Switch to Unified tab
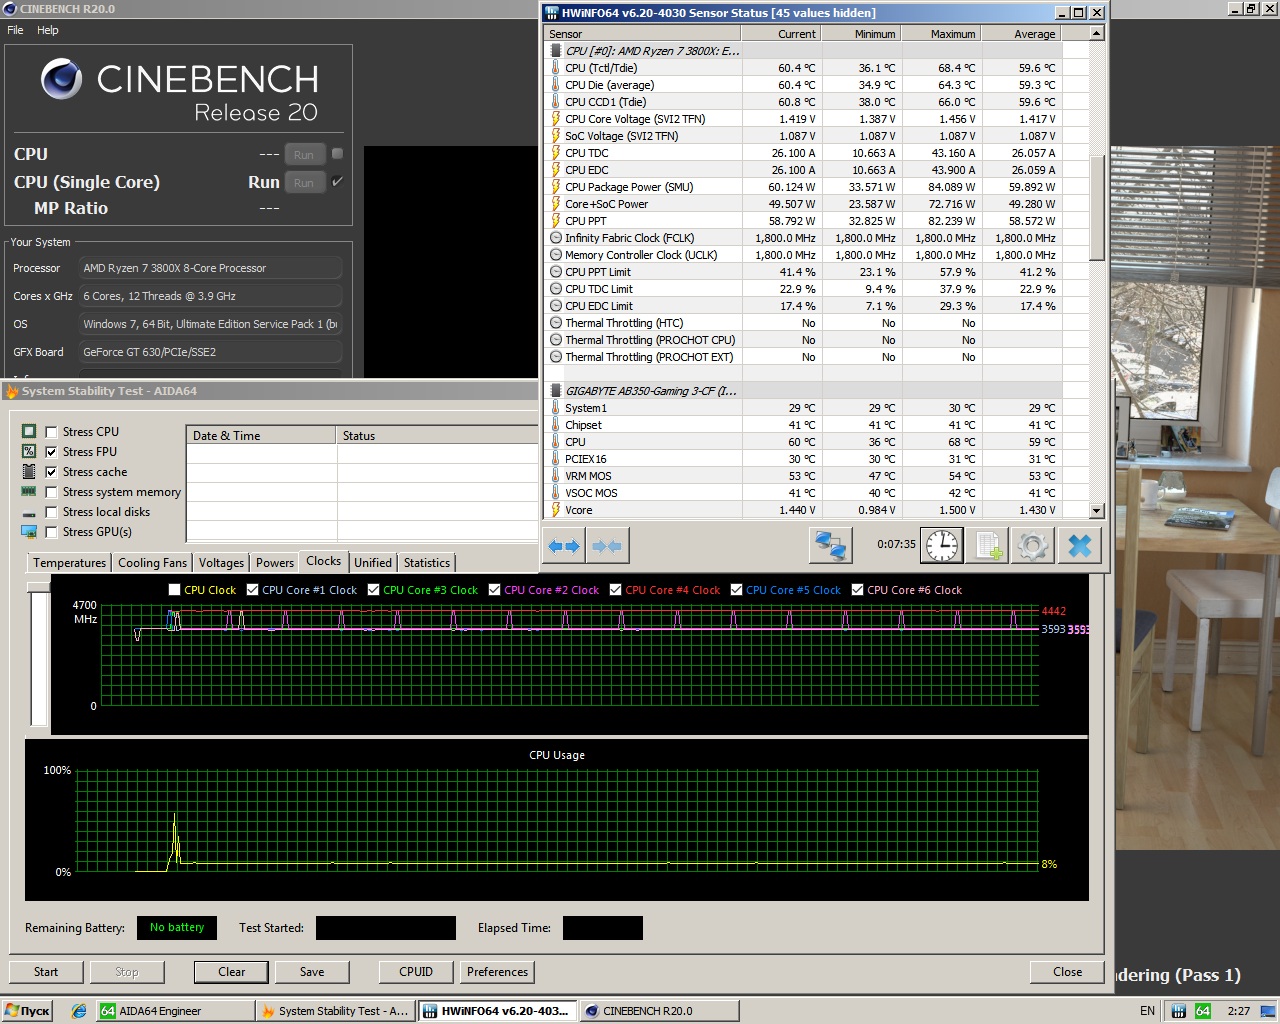Image resolution: width=1280 pixels, height=1024 pixels. click(373, 563)
